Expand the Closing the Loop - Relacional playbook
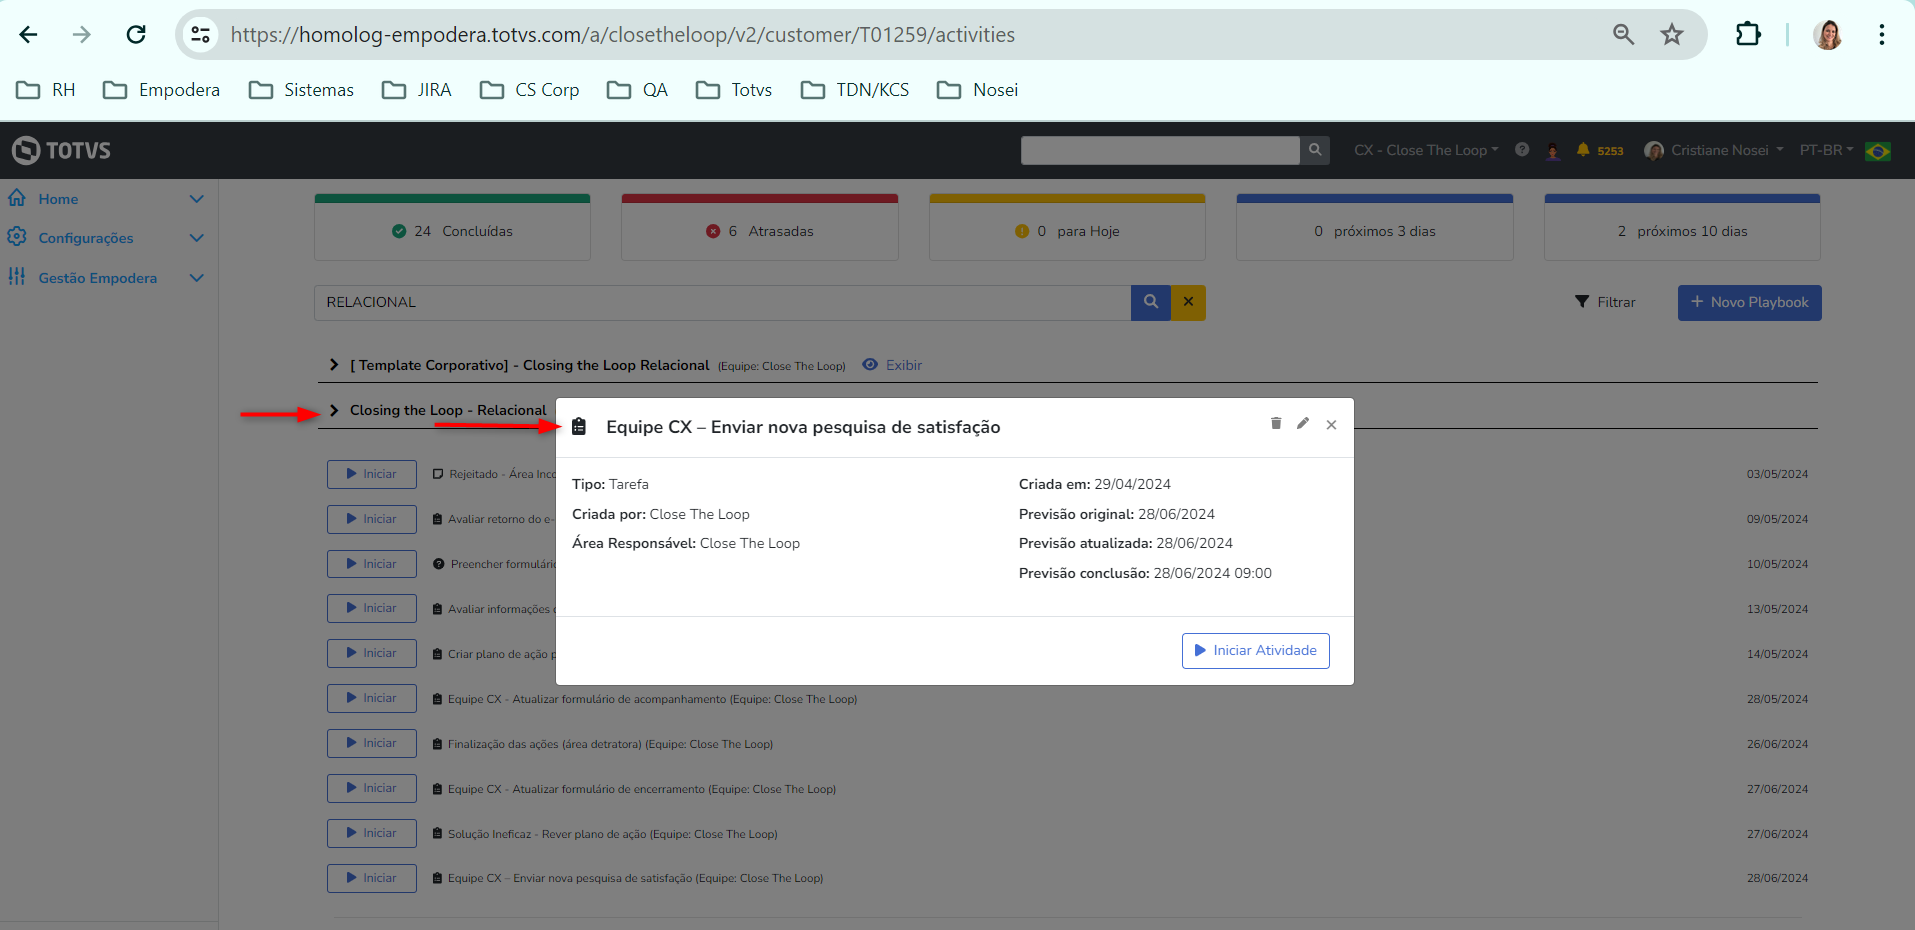The width and height of the screenshot is (1915, 930). 334,410
